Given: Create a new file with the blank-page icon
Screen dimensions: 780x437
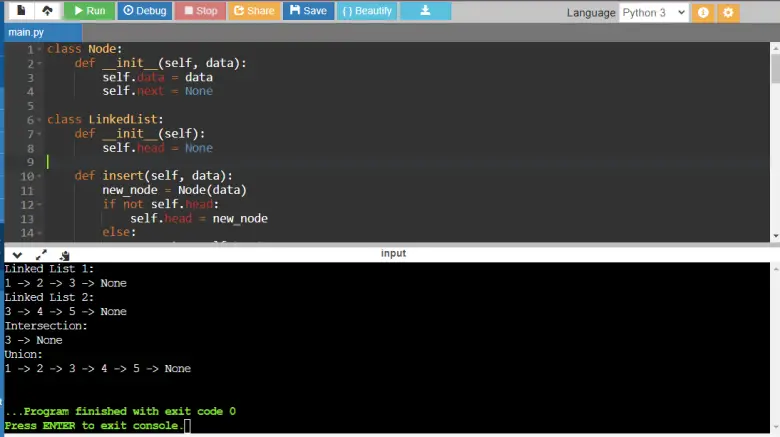Looking at the screenshot, I should pos(19,11).
